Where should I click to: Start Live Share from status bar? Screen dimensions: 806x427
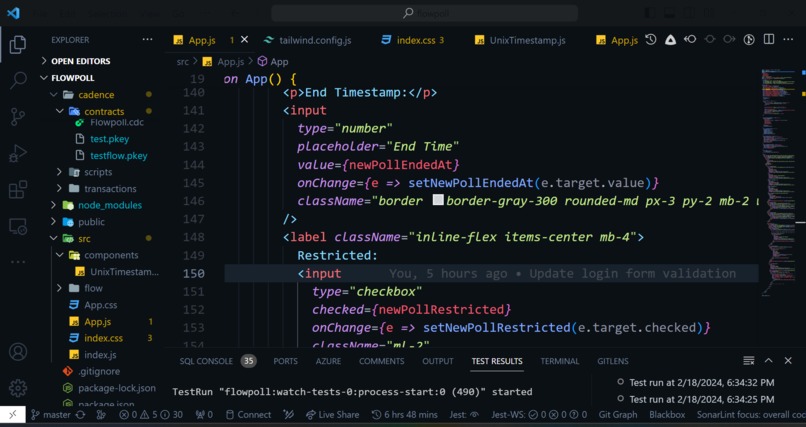click(x=332, y=415)
